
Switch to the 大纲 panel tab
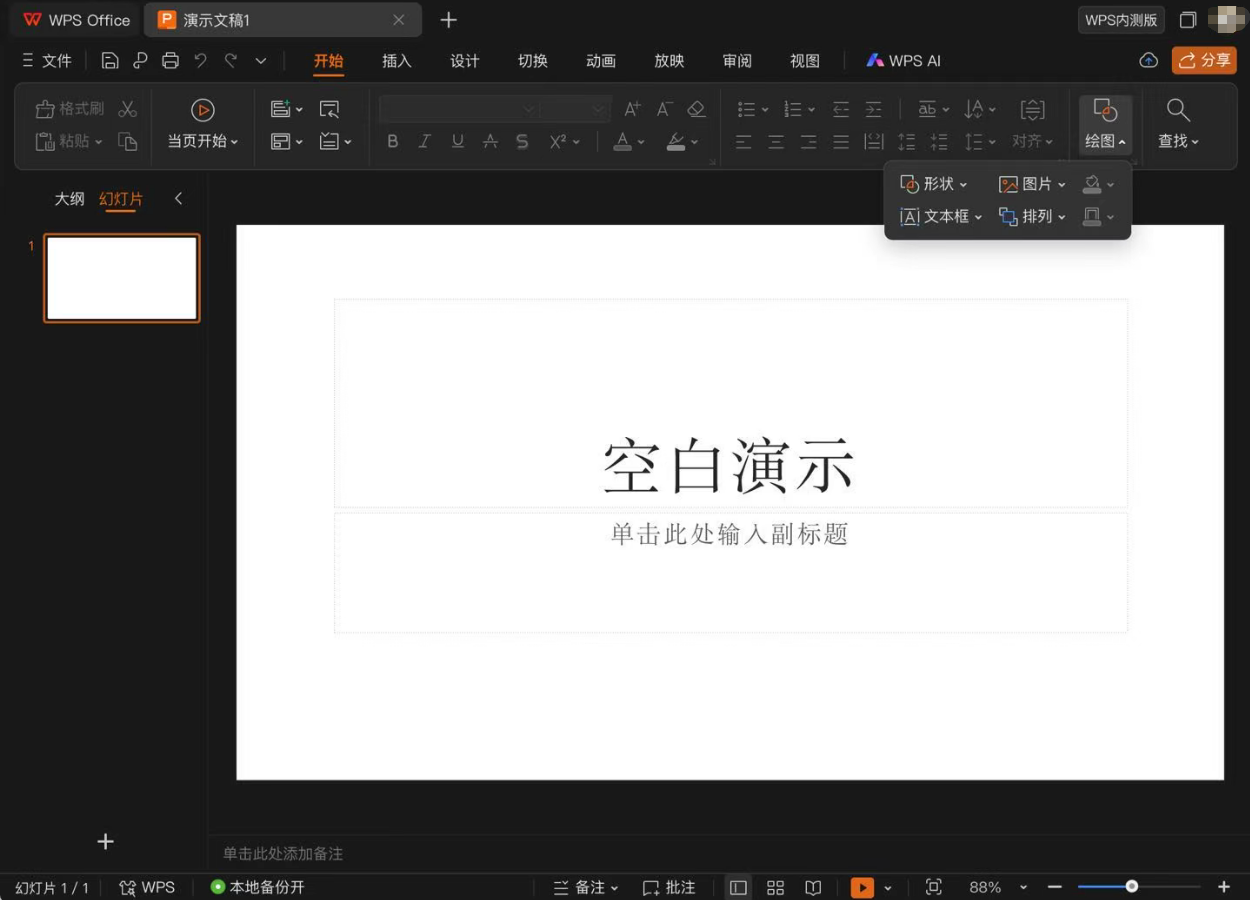(x=69, y=198)
